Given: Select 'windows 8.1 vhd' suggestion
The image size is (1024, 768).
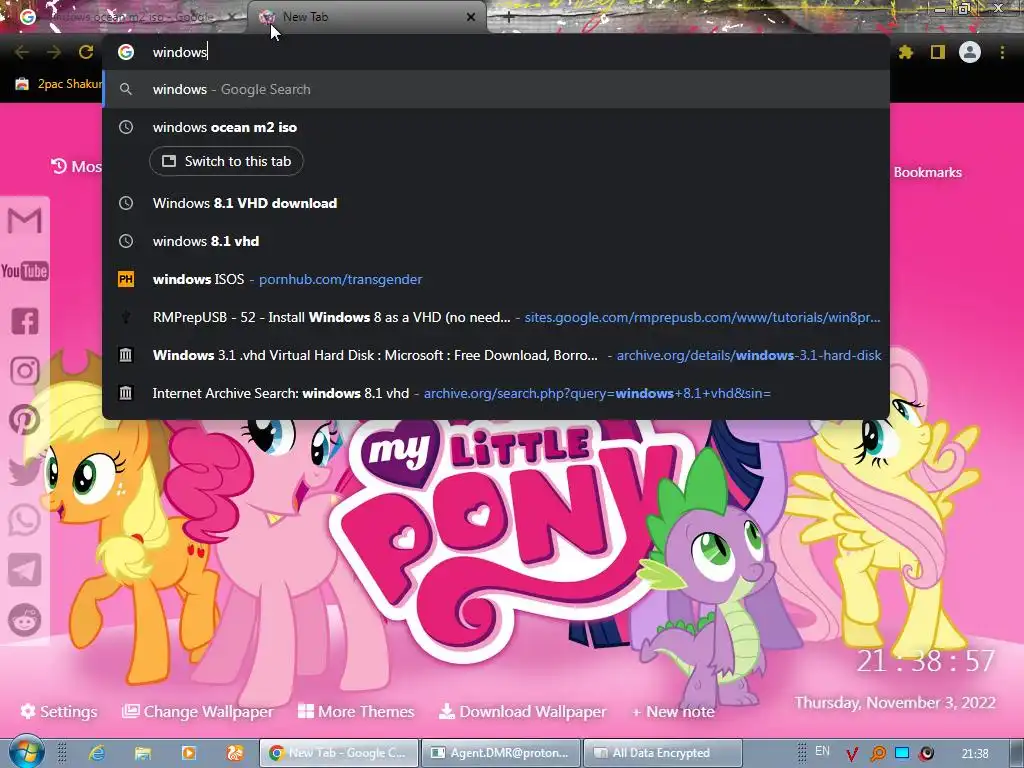Looking at the screenshot, I should click(x=496, y=241).
